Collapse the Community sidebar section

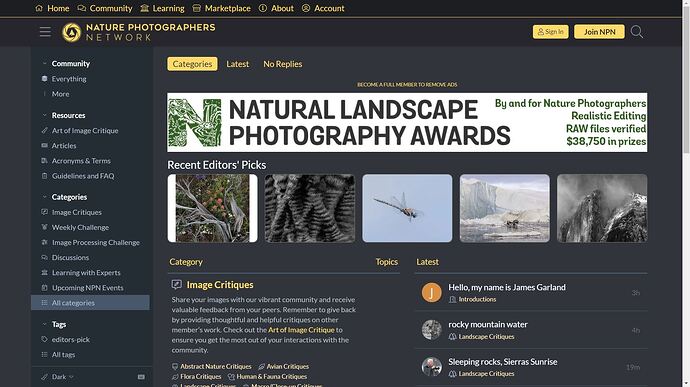(x=66, y=63)
